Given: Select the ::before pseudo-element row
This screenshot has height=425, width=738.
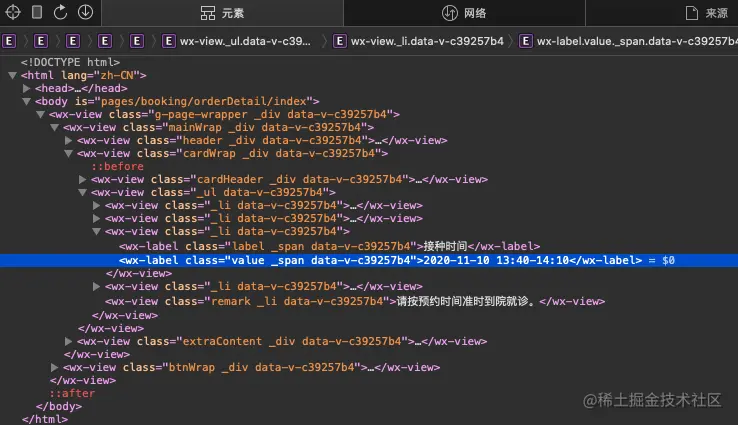Looking at the screenshot, I should (117, 166).
